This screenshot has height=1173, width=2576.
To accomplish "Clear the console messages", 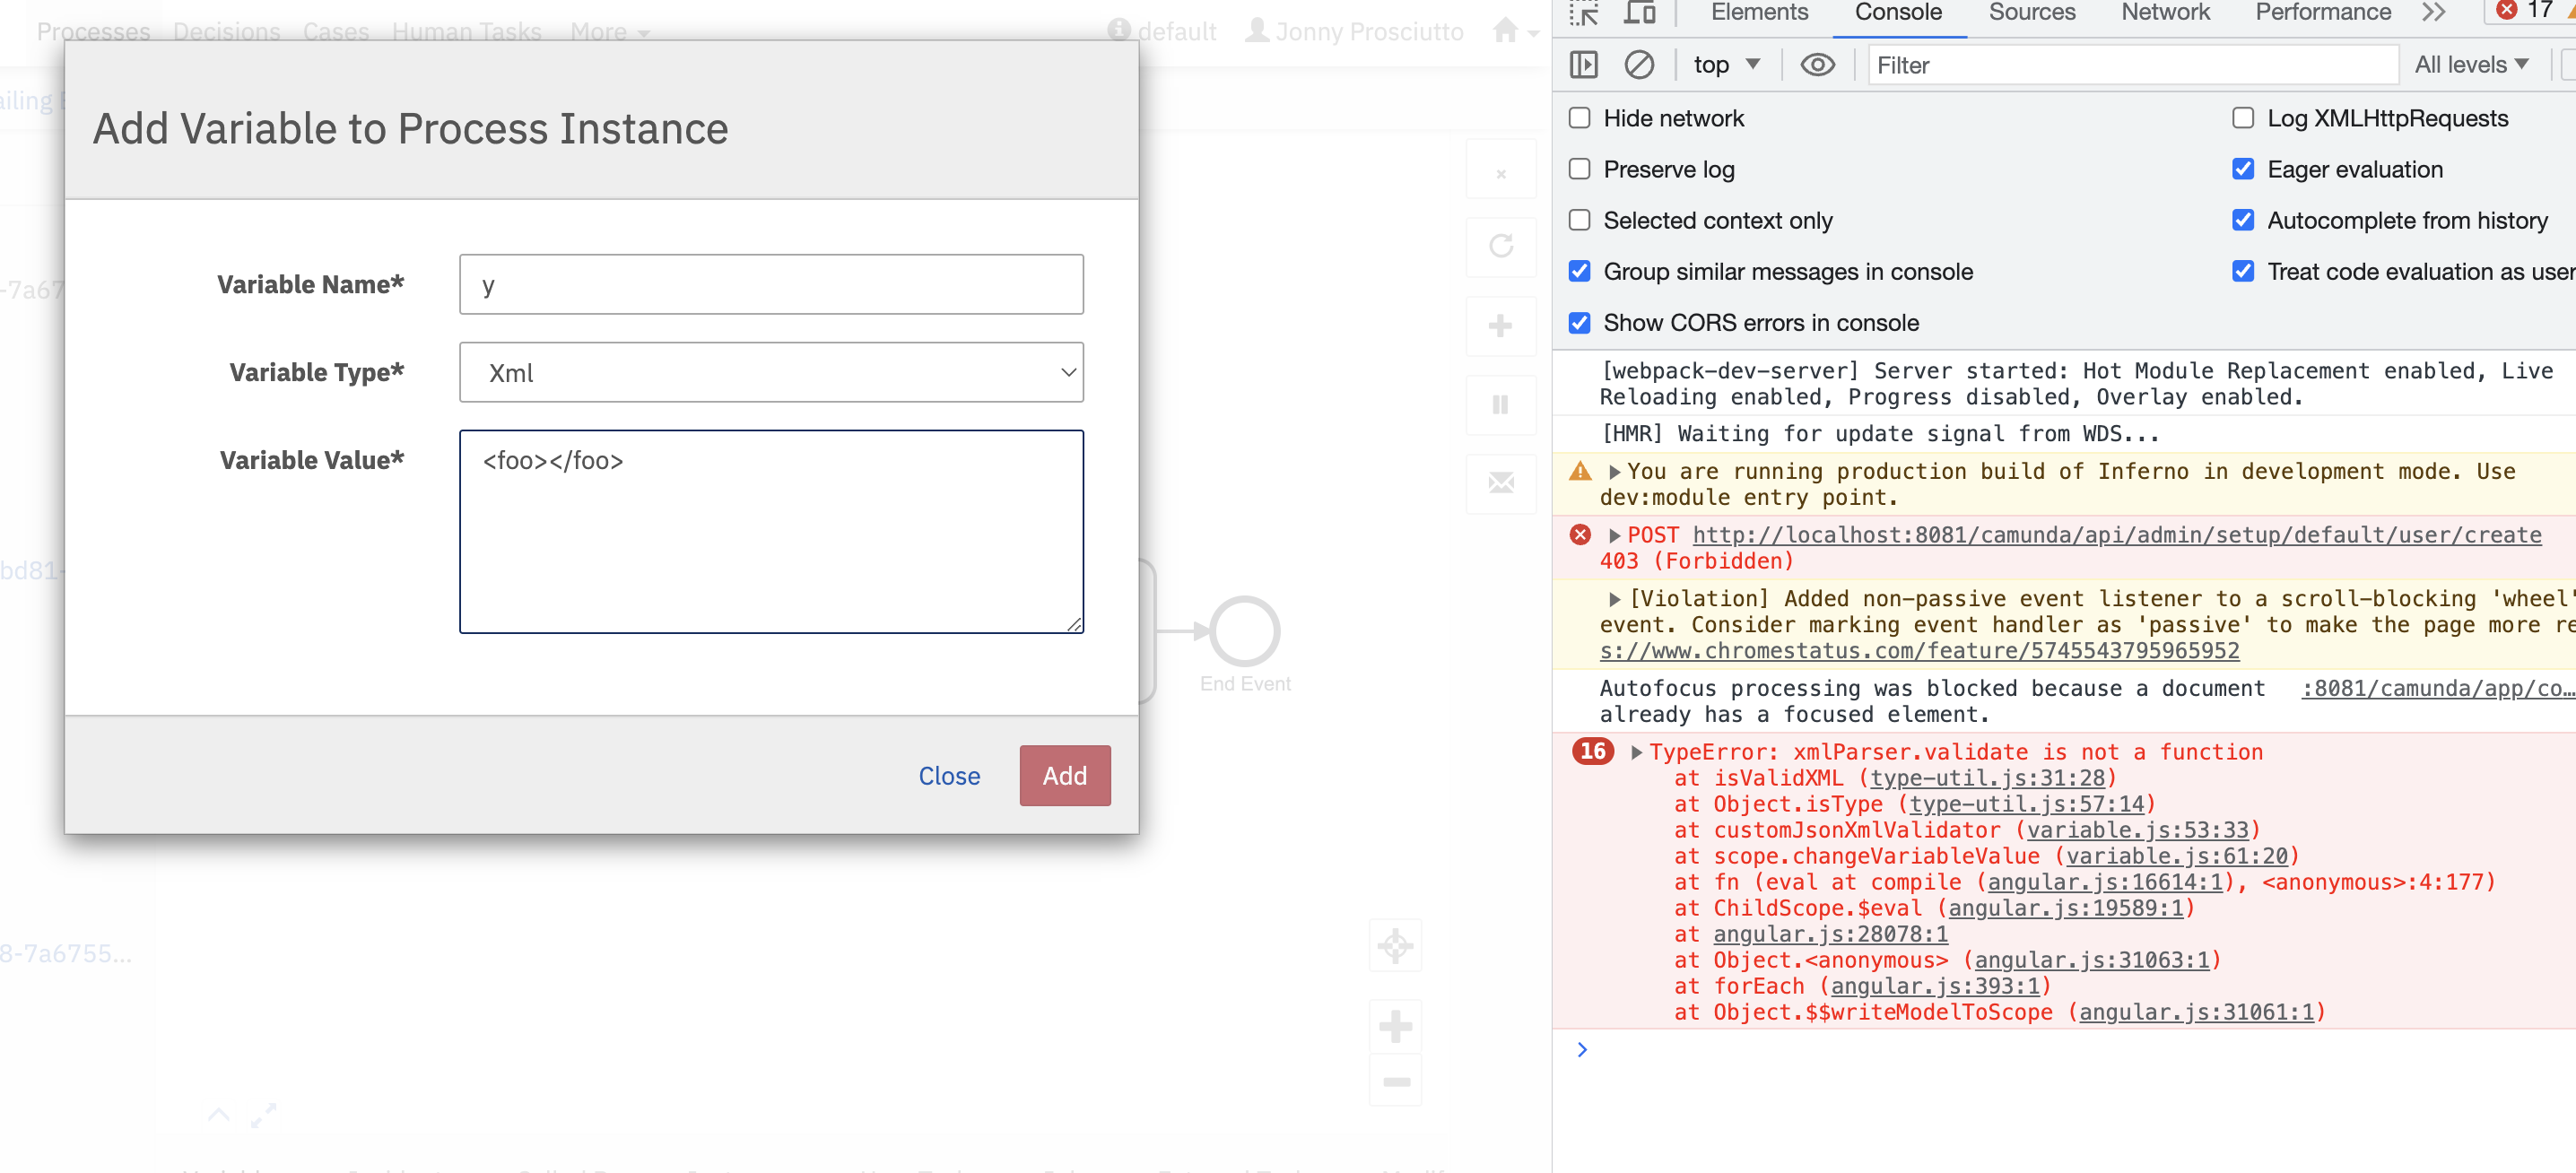I will tap(1640, 64).
